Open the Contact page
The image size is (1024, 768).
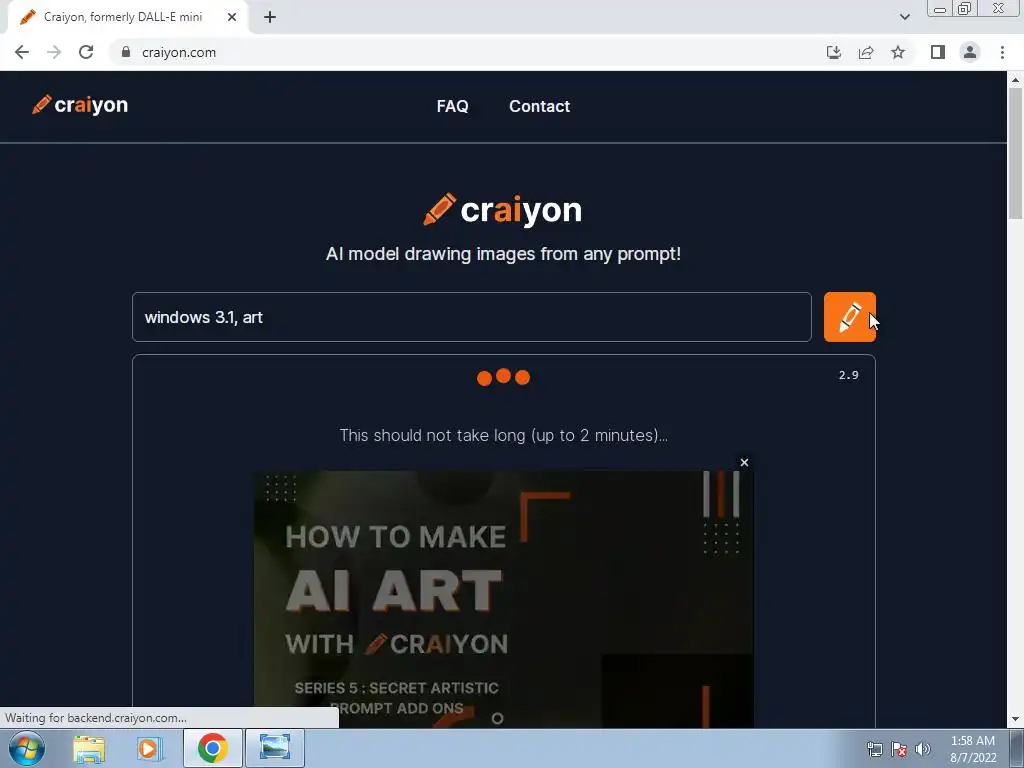[x=539, y=106]
